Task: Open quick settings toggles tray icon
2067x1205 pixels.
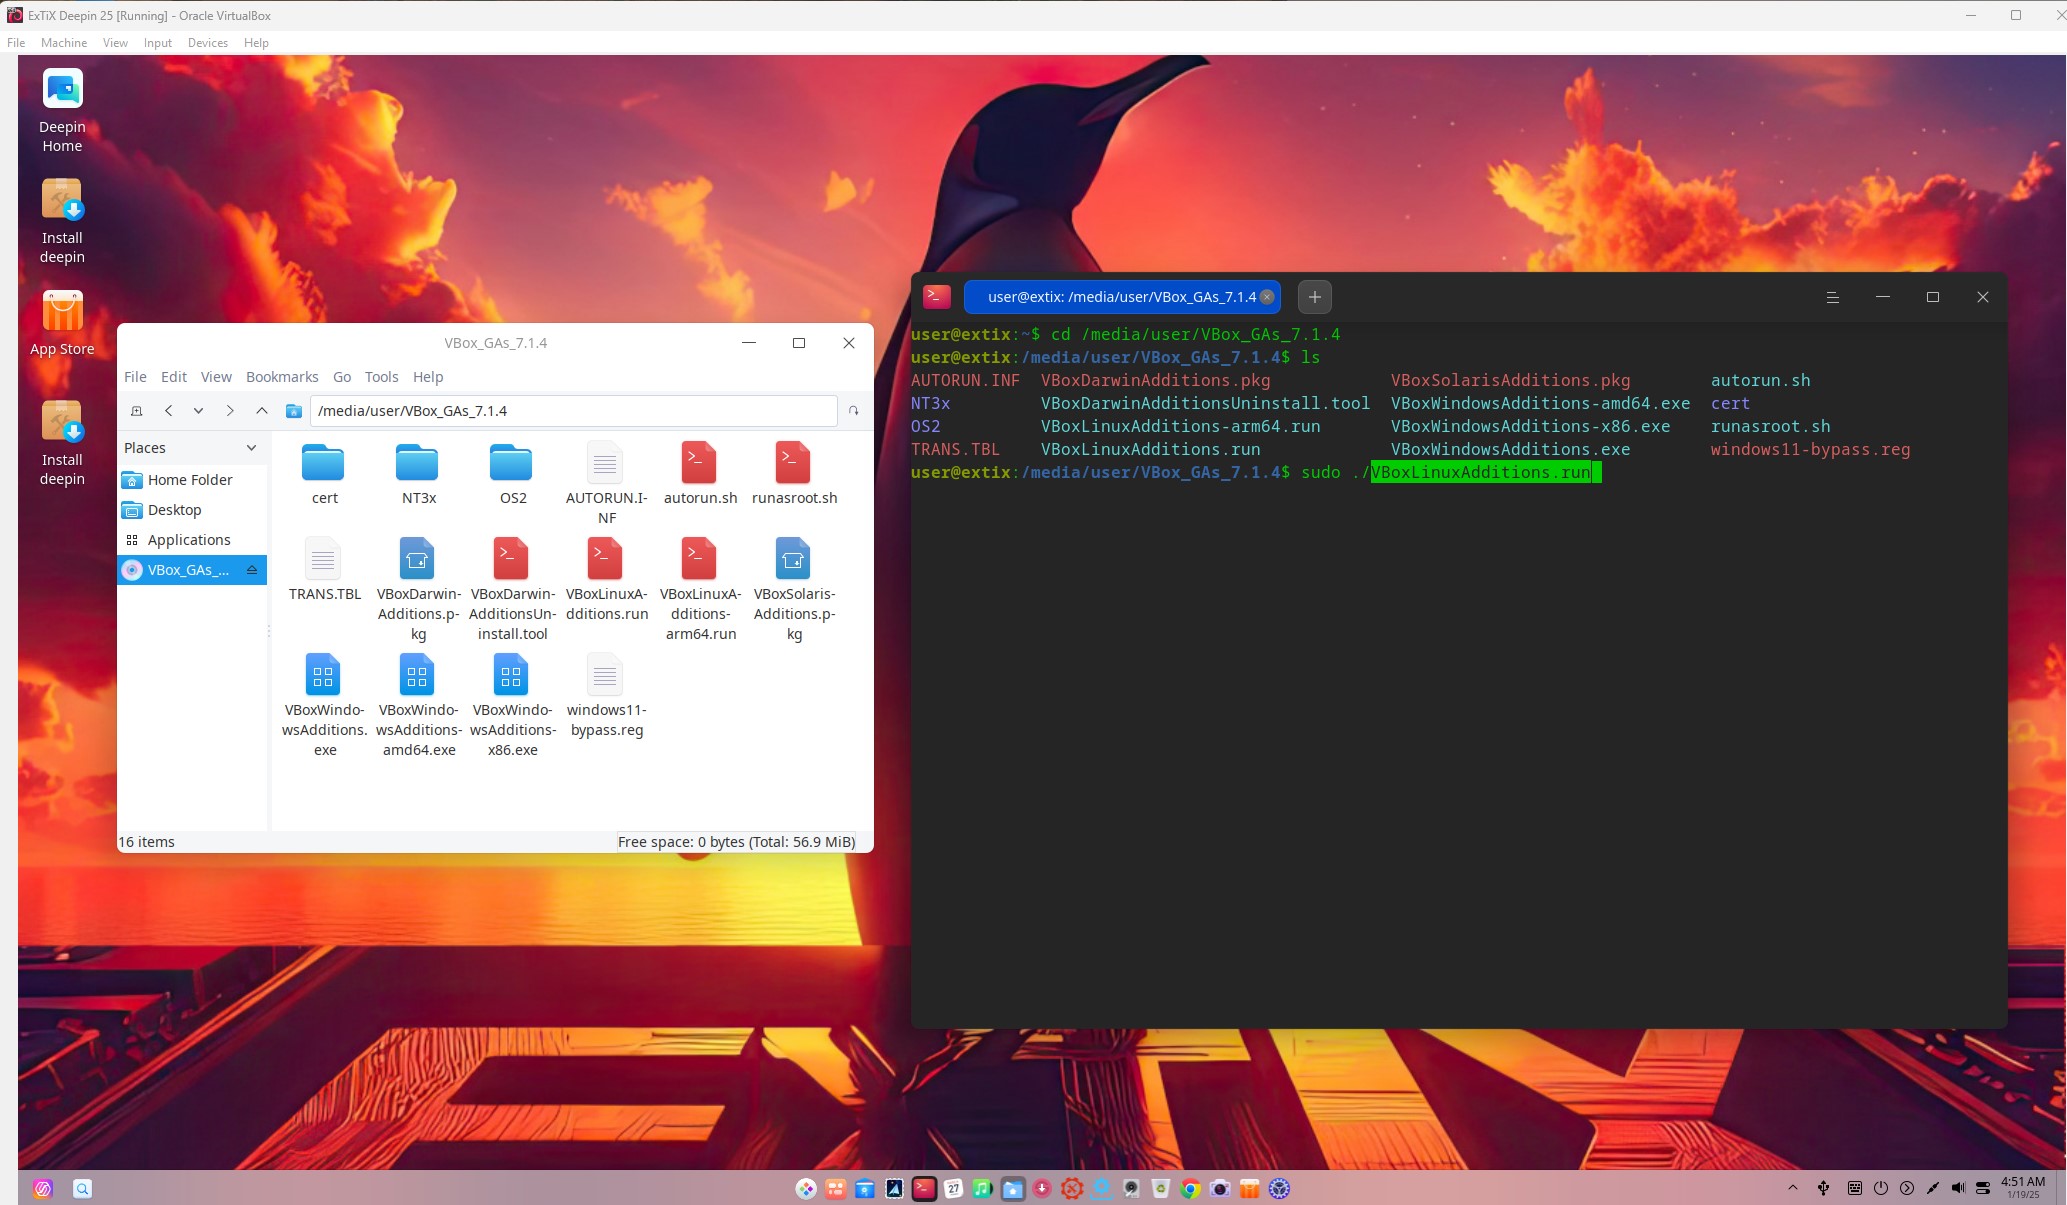Action: (1983, 1188)
